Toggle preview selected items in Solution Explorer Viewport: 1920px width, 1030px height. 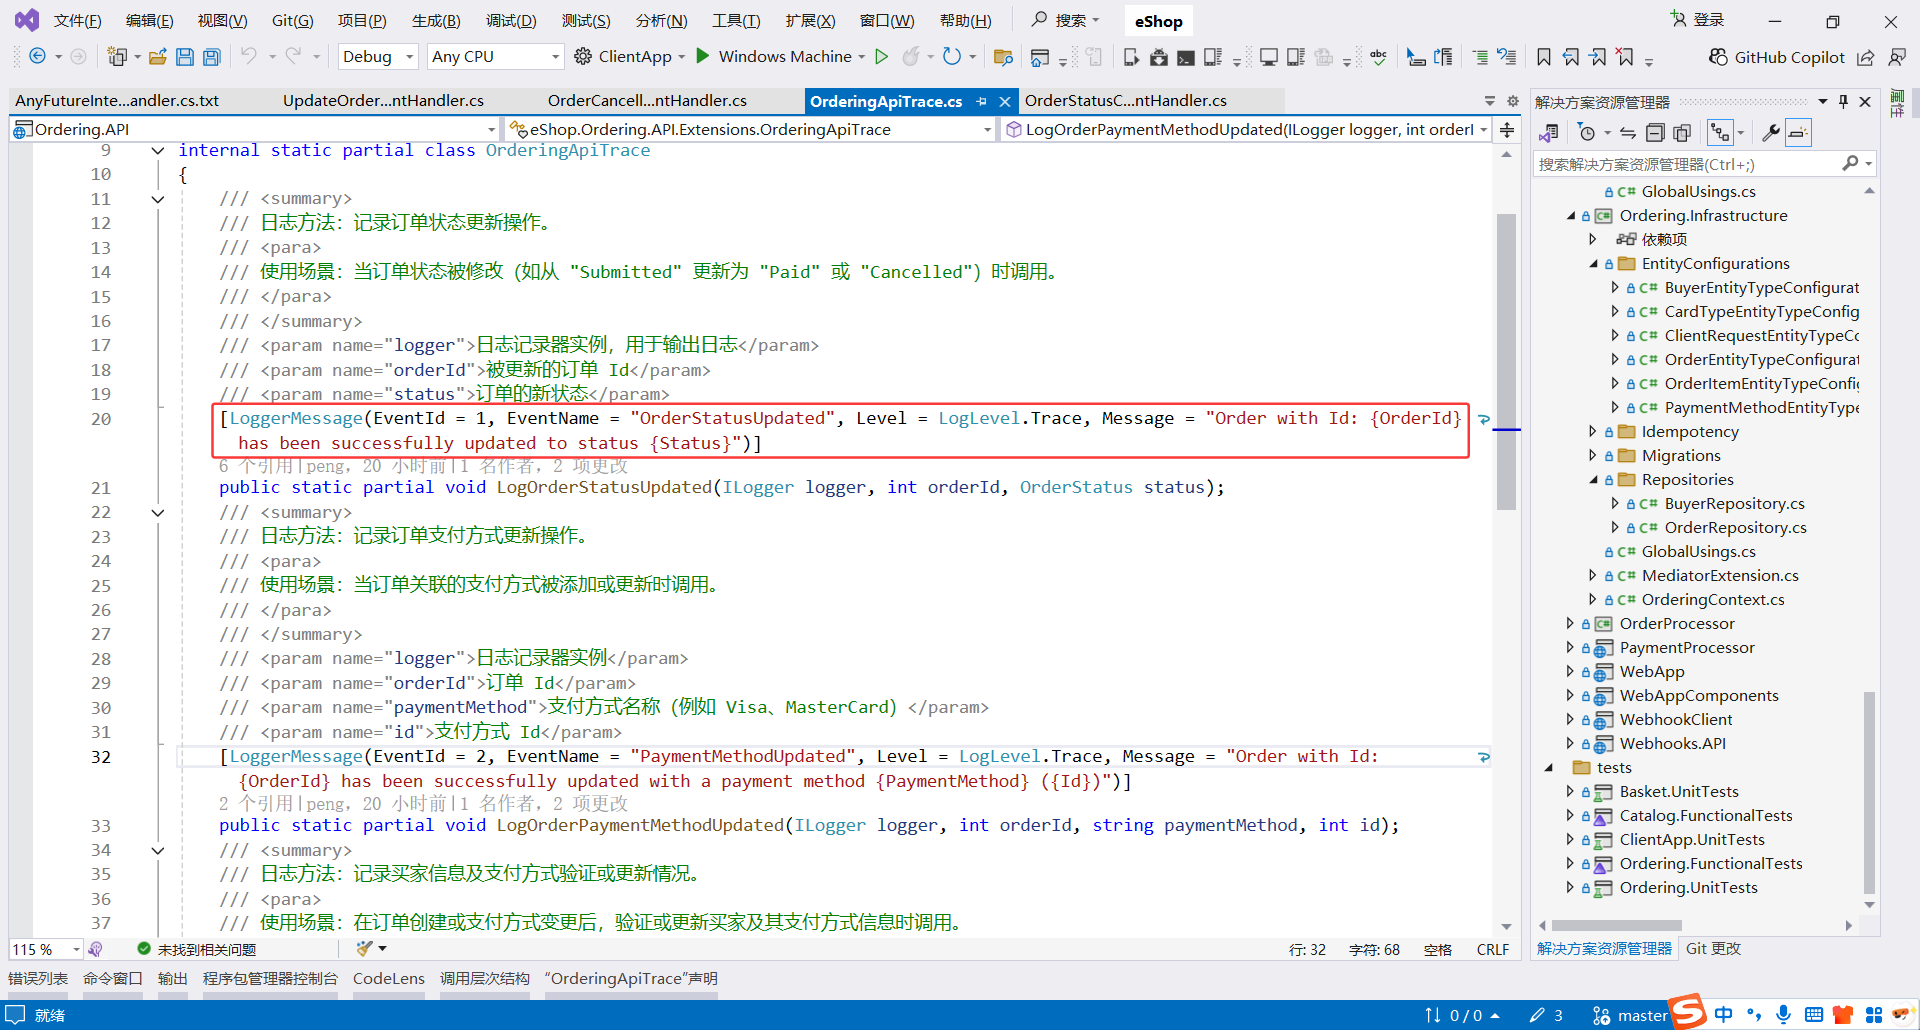[1798, 132]
